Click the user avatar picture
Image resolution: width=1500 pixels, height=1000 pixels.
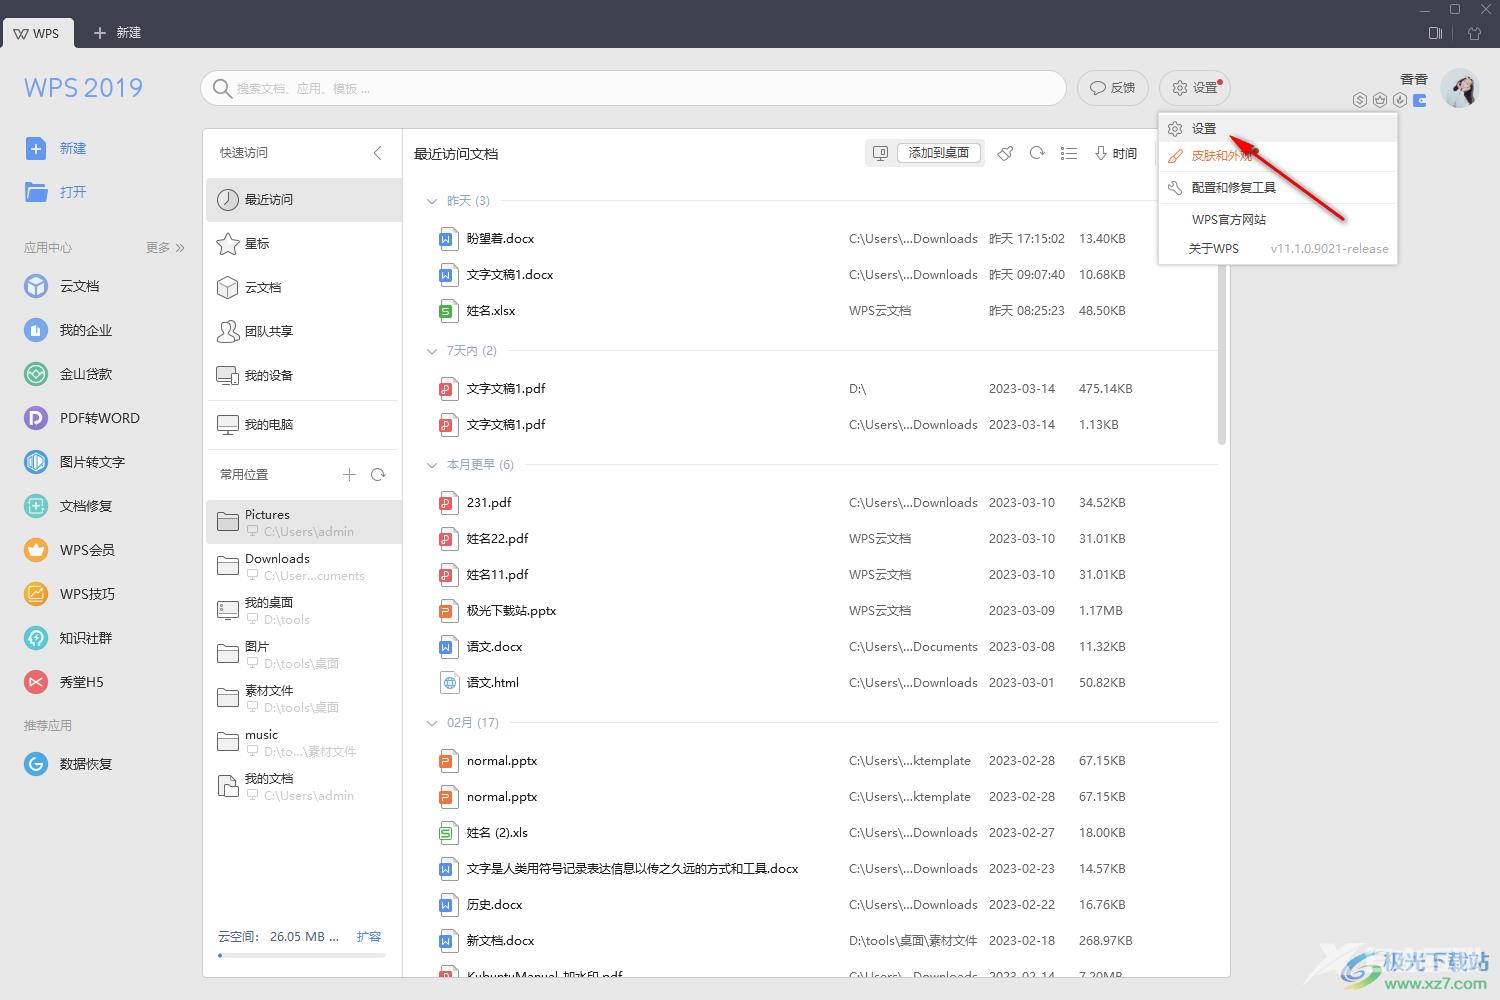pyautogui.click(x=1460, y=89)
